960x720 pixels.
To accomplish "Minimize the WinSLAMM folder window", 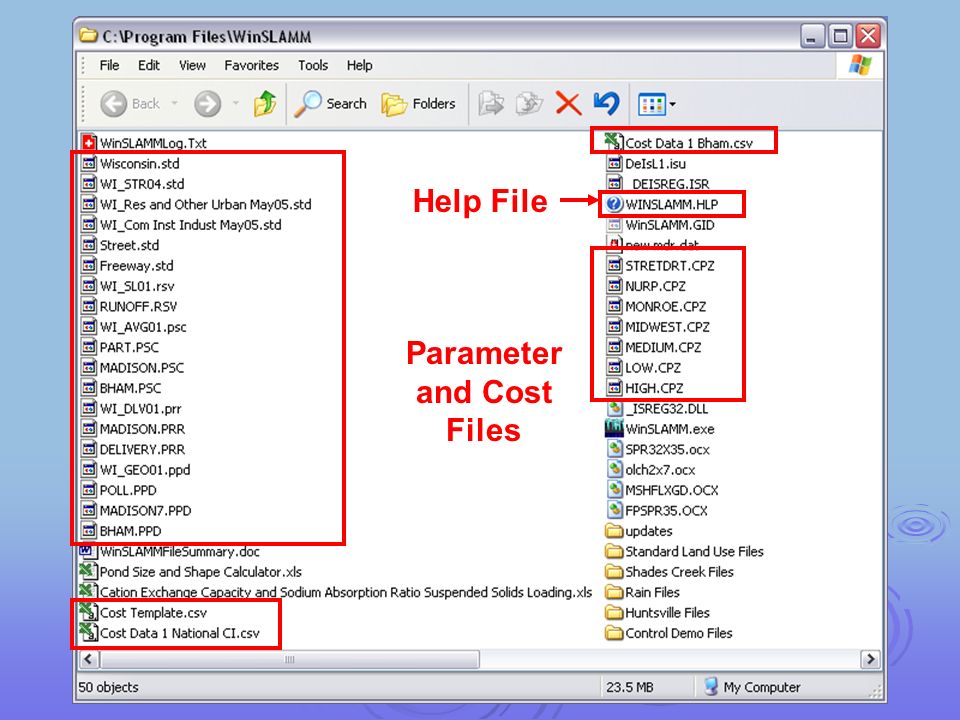I will 812,36.
